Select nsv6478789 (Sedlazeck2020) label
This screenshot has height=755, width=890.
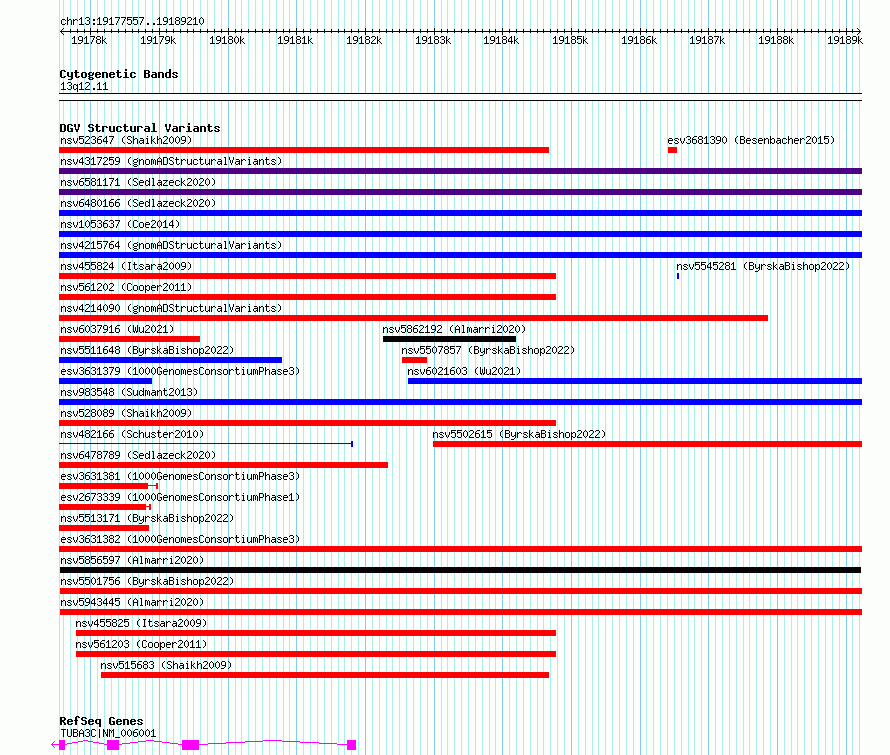138,455
